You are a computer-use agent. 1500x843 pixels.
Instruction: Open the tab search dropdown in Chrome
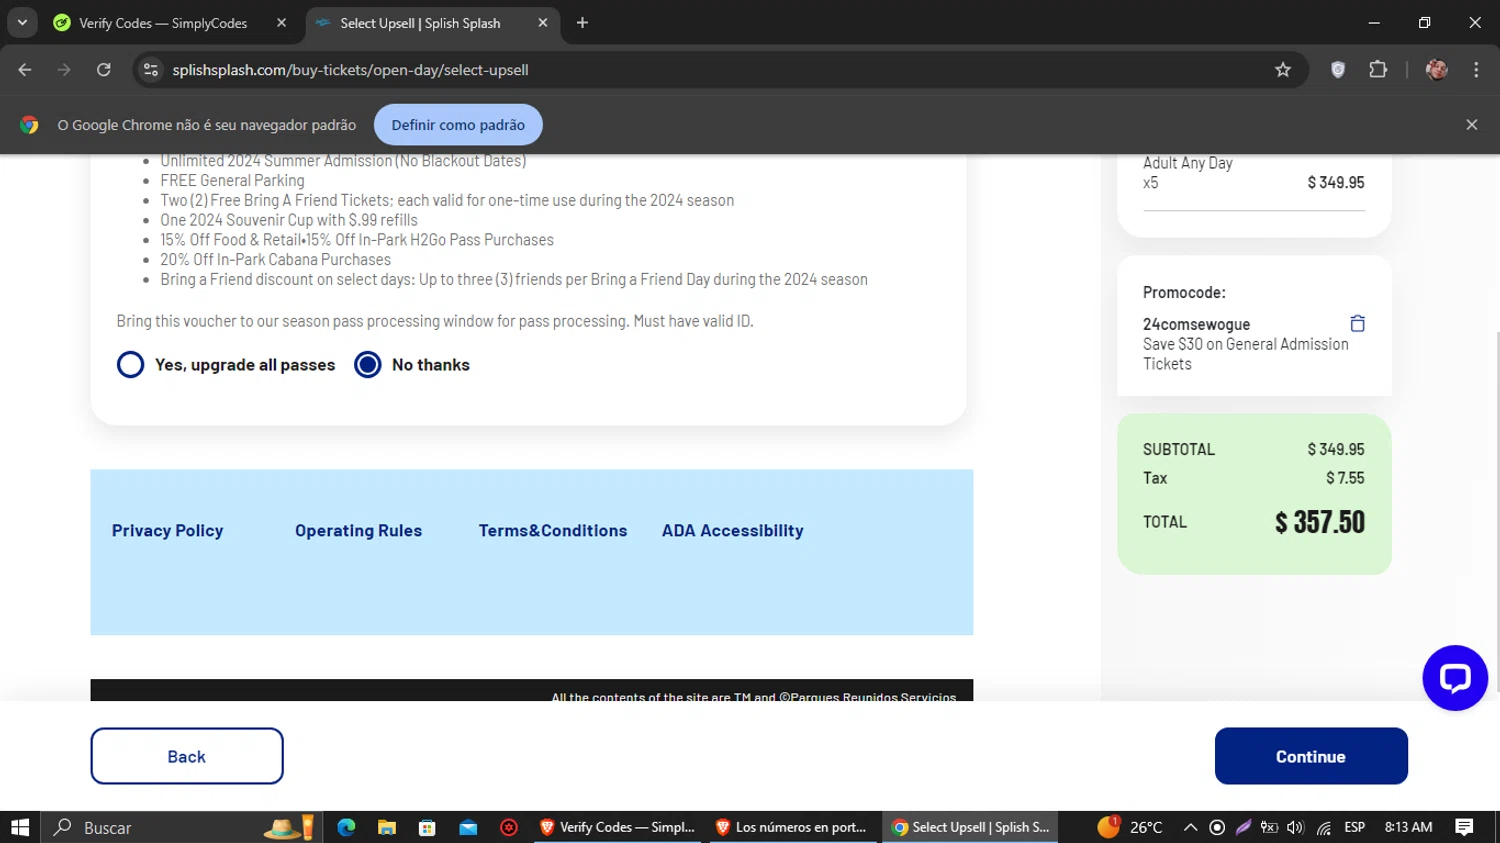point(22,23)
